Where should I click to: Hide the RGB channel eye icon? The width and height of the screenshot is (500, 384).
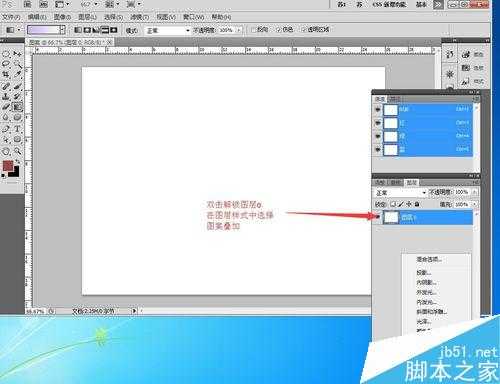point(378,109)
